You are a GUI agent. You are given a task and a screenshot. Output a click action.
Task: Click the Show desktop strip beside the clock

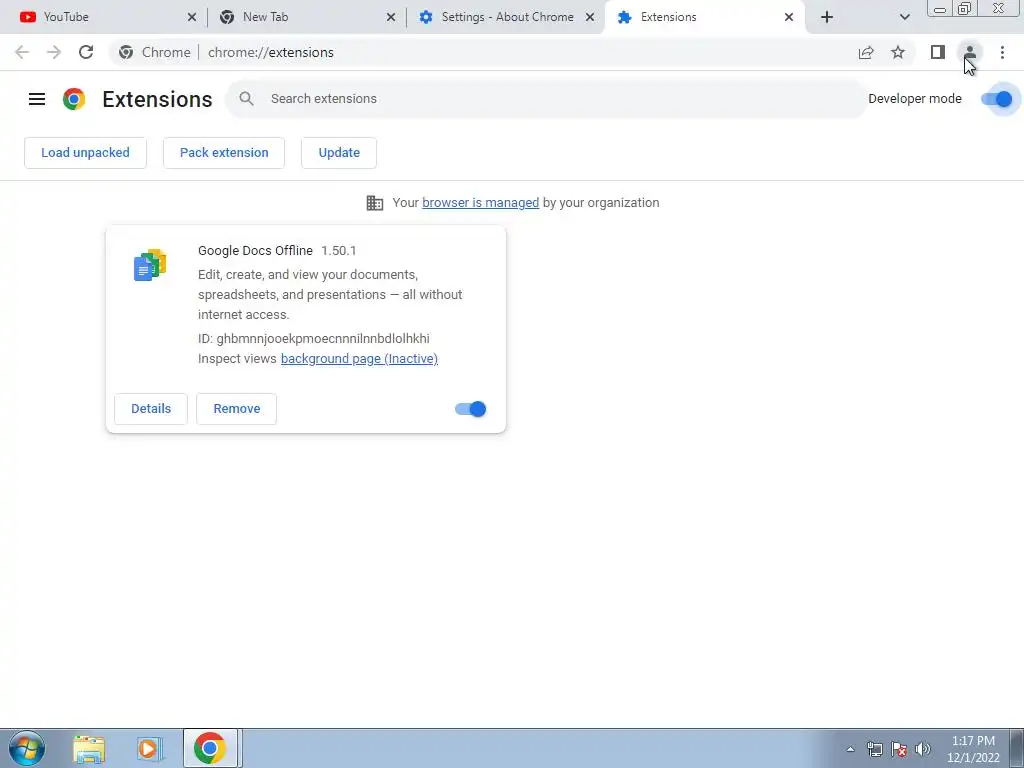click(1016, 748)
